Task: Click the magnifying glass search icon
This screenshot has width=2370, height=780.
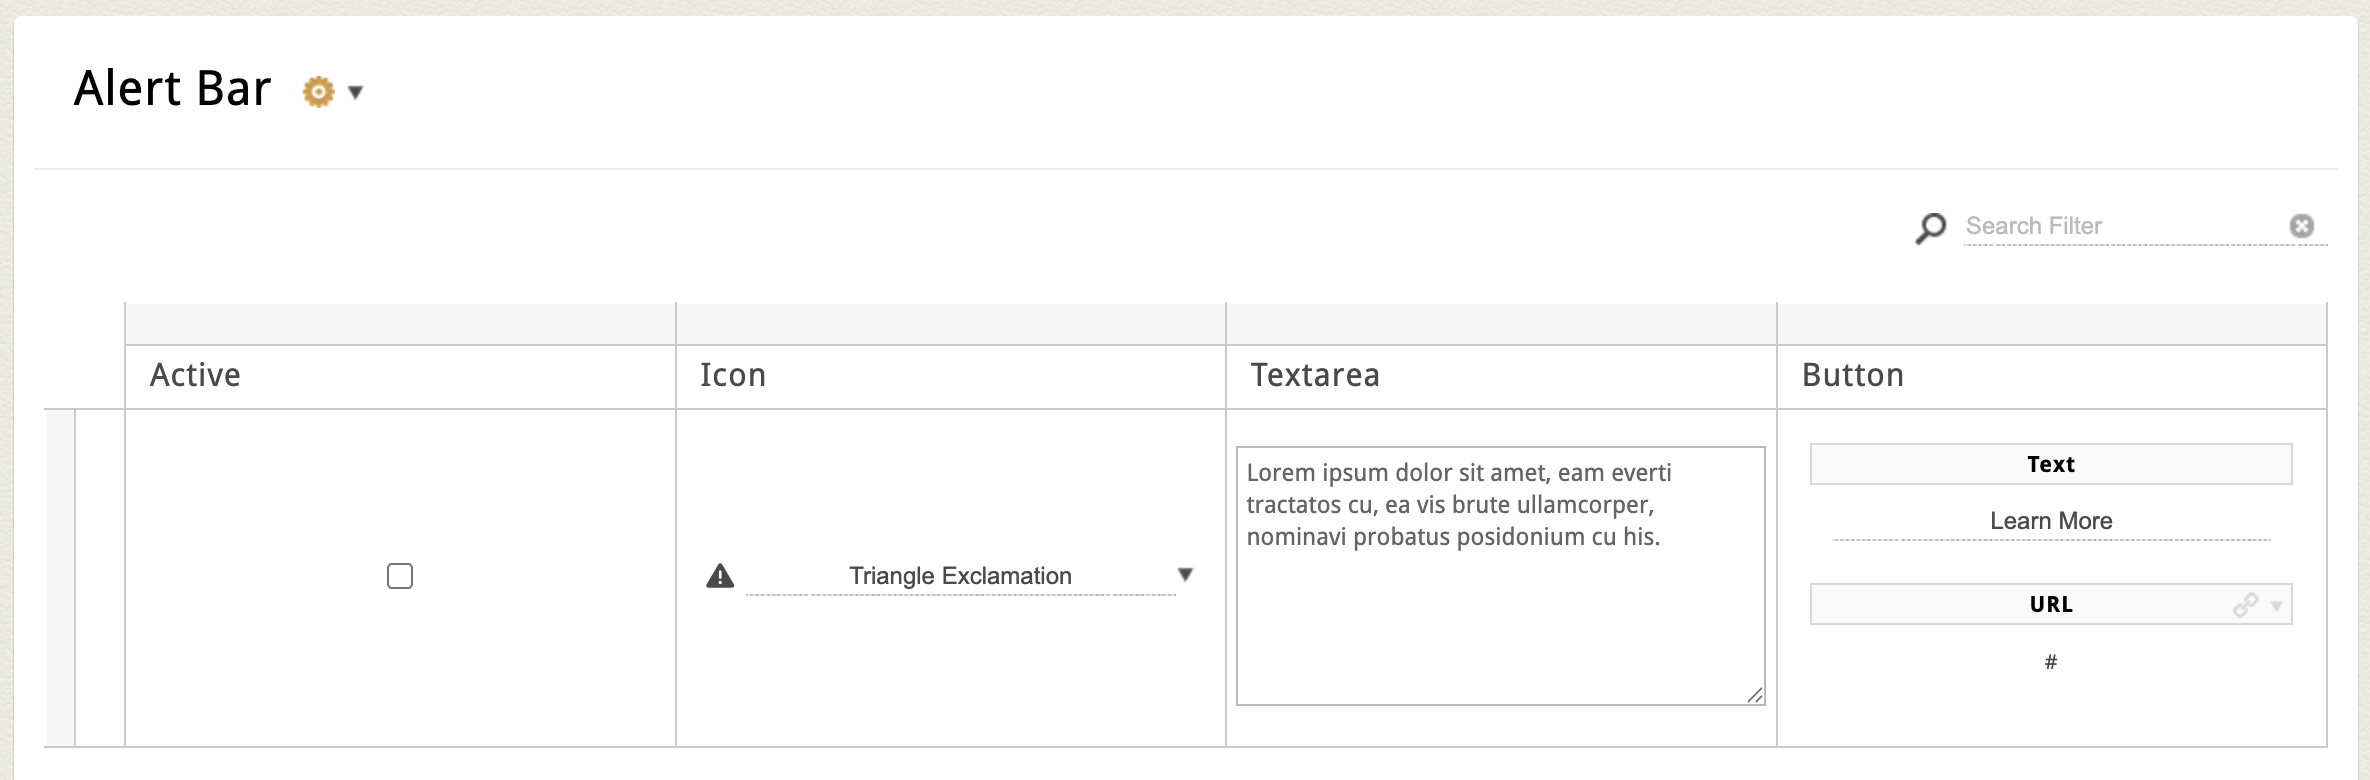Action: pyautogui.click(x=1931, y=228)
